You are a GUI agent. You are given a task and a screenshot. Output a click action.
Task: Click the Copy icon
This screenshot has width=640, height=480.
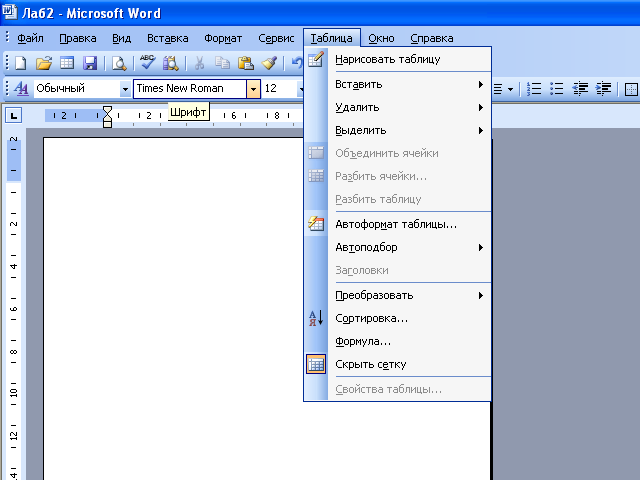[222, 63]
